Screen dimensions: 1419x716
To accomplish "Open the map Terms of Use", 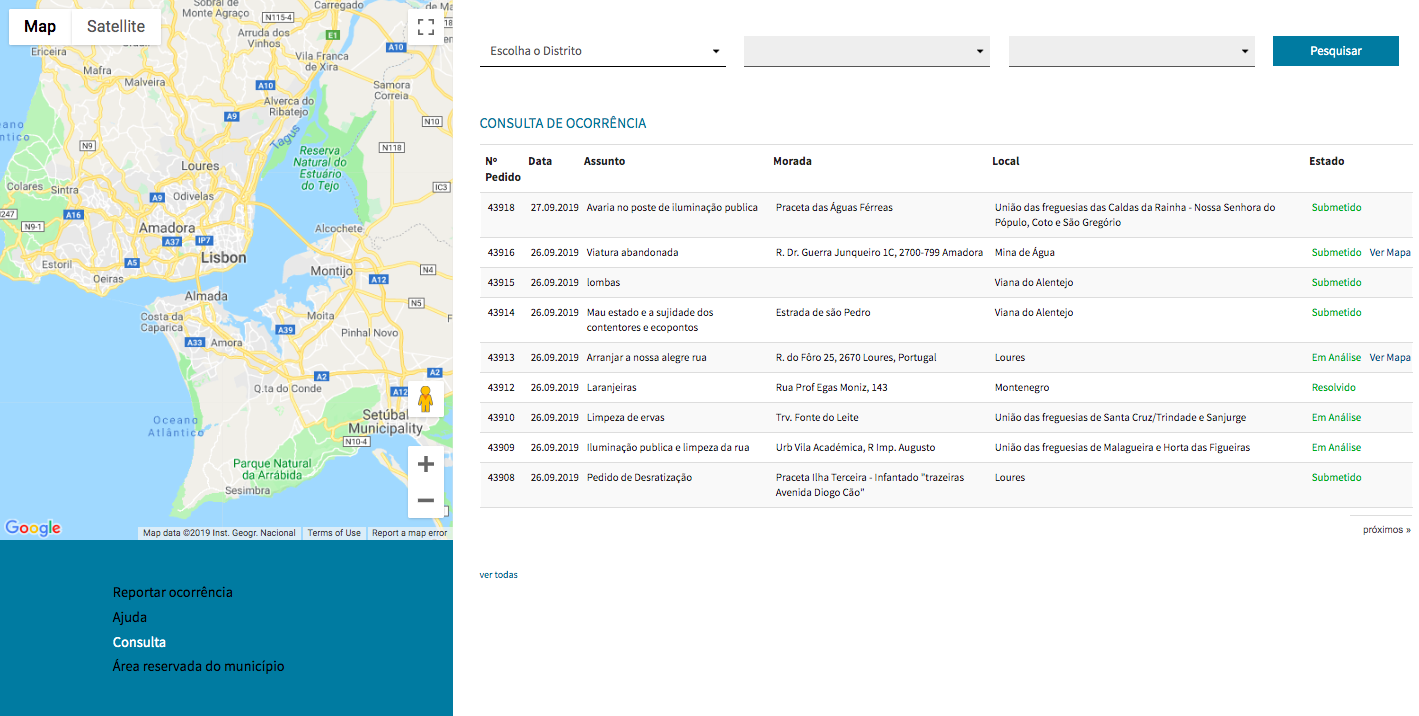I will (x=334, y=533).
